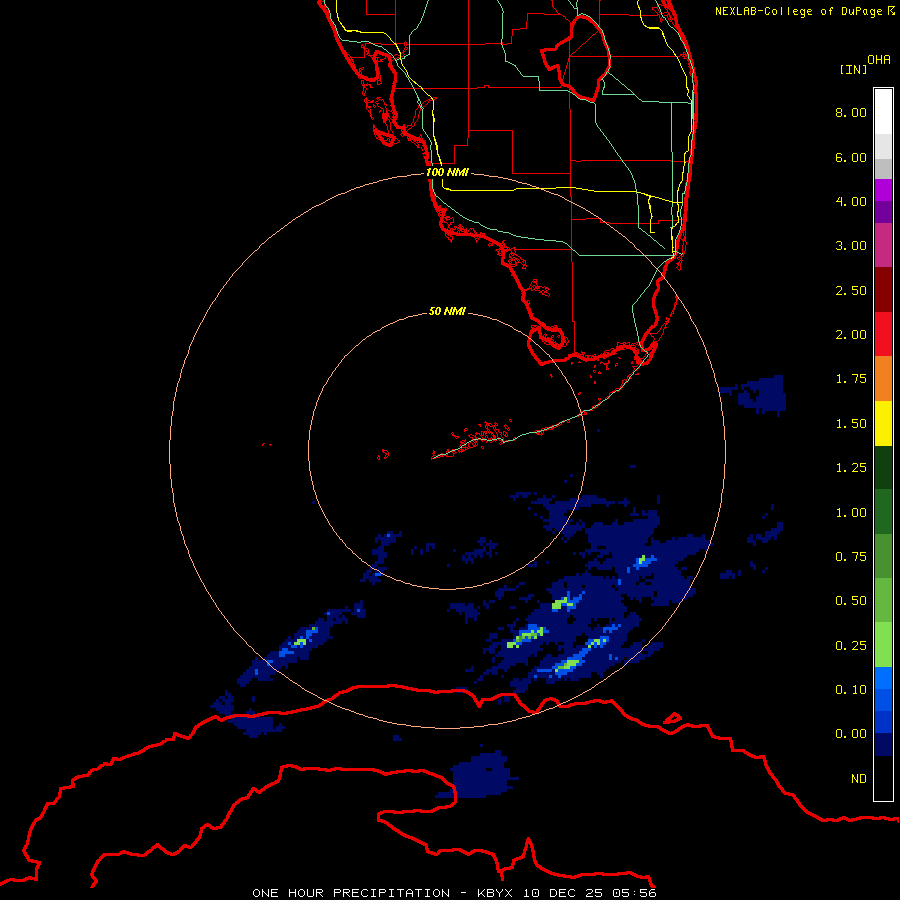This screenshot has width=900, height=900.
Task: Click the 0.10 legend value
Action: [x=851, y=690]
